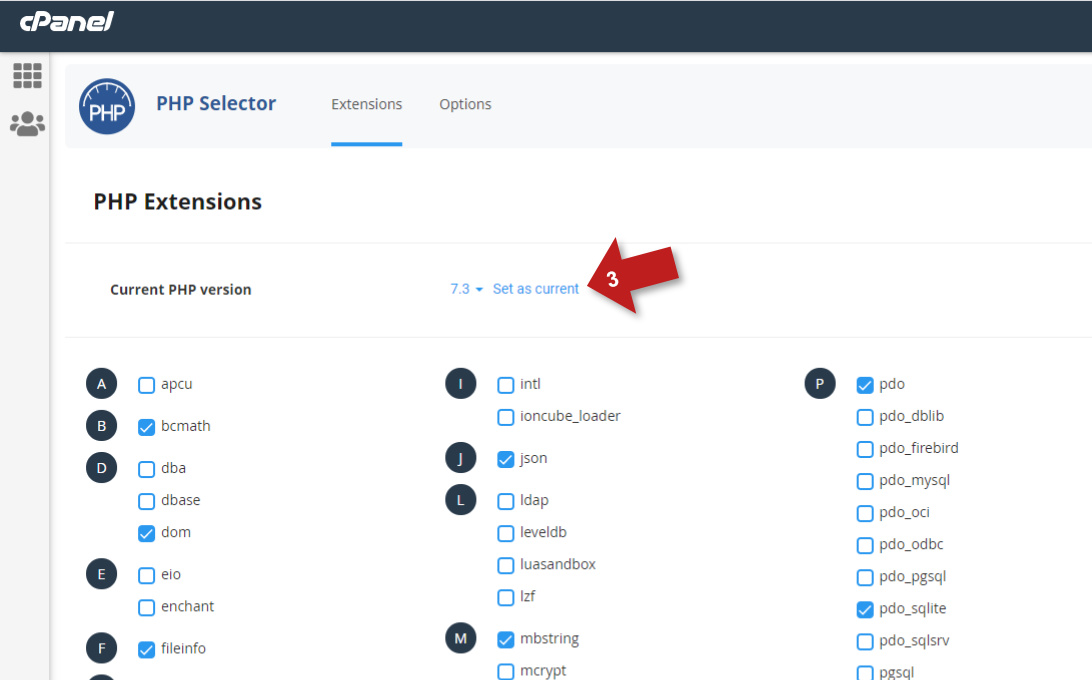Enable the pdo_mysql extension
Image resolution: width=1092 pixels, height=680 pixels.
coord(865,481)
